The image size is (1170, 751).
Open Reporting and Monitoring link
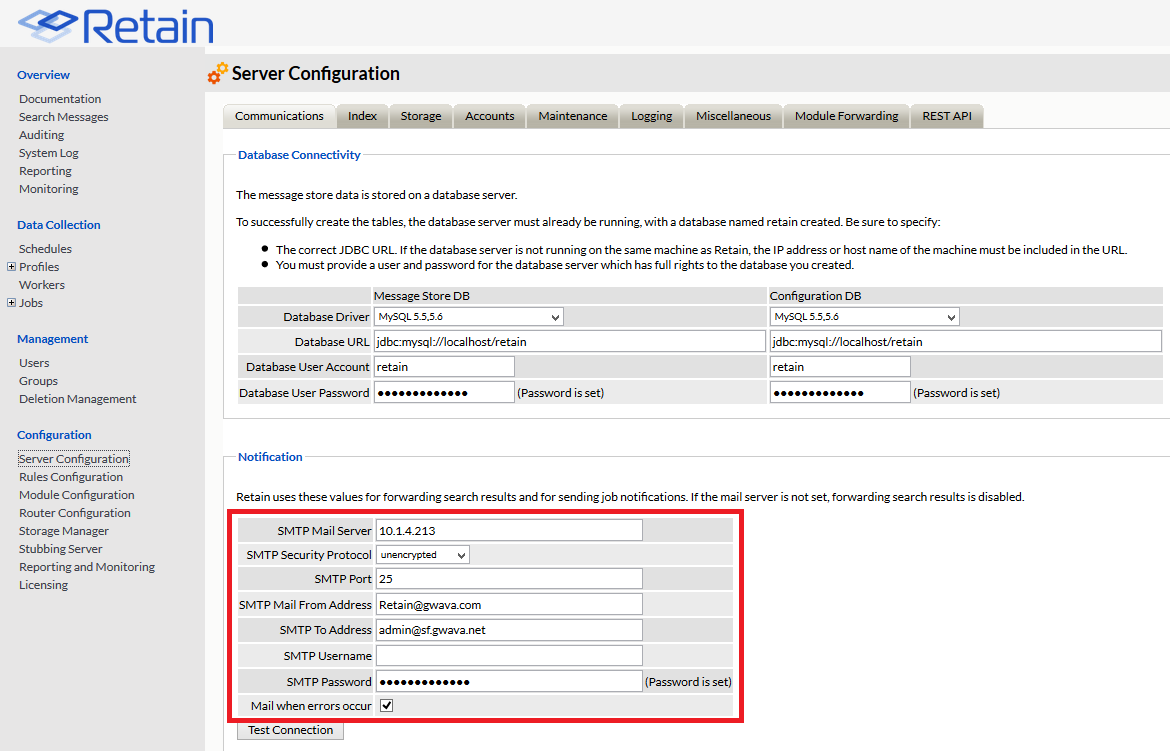click(87, 567)
